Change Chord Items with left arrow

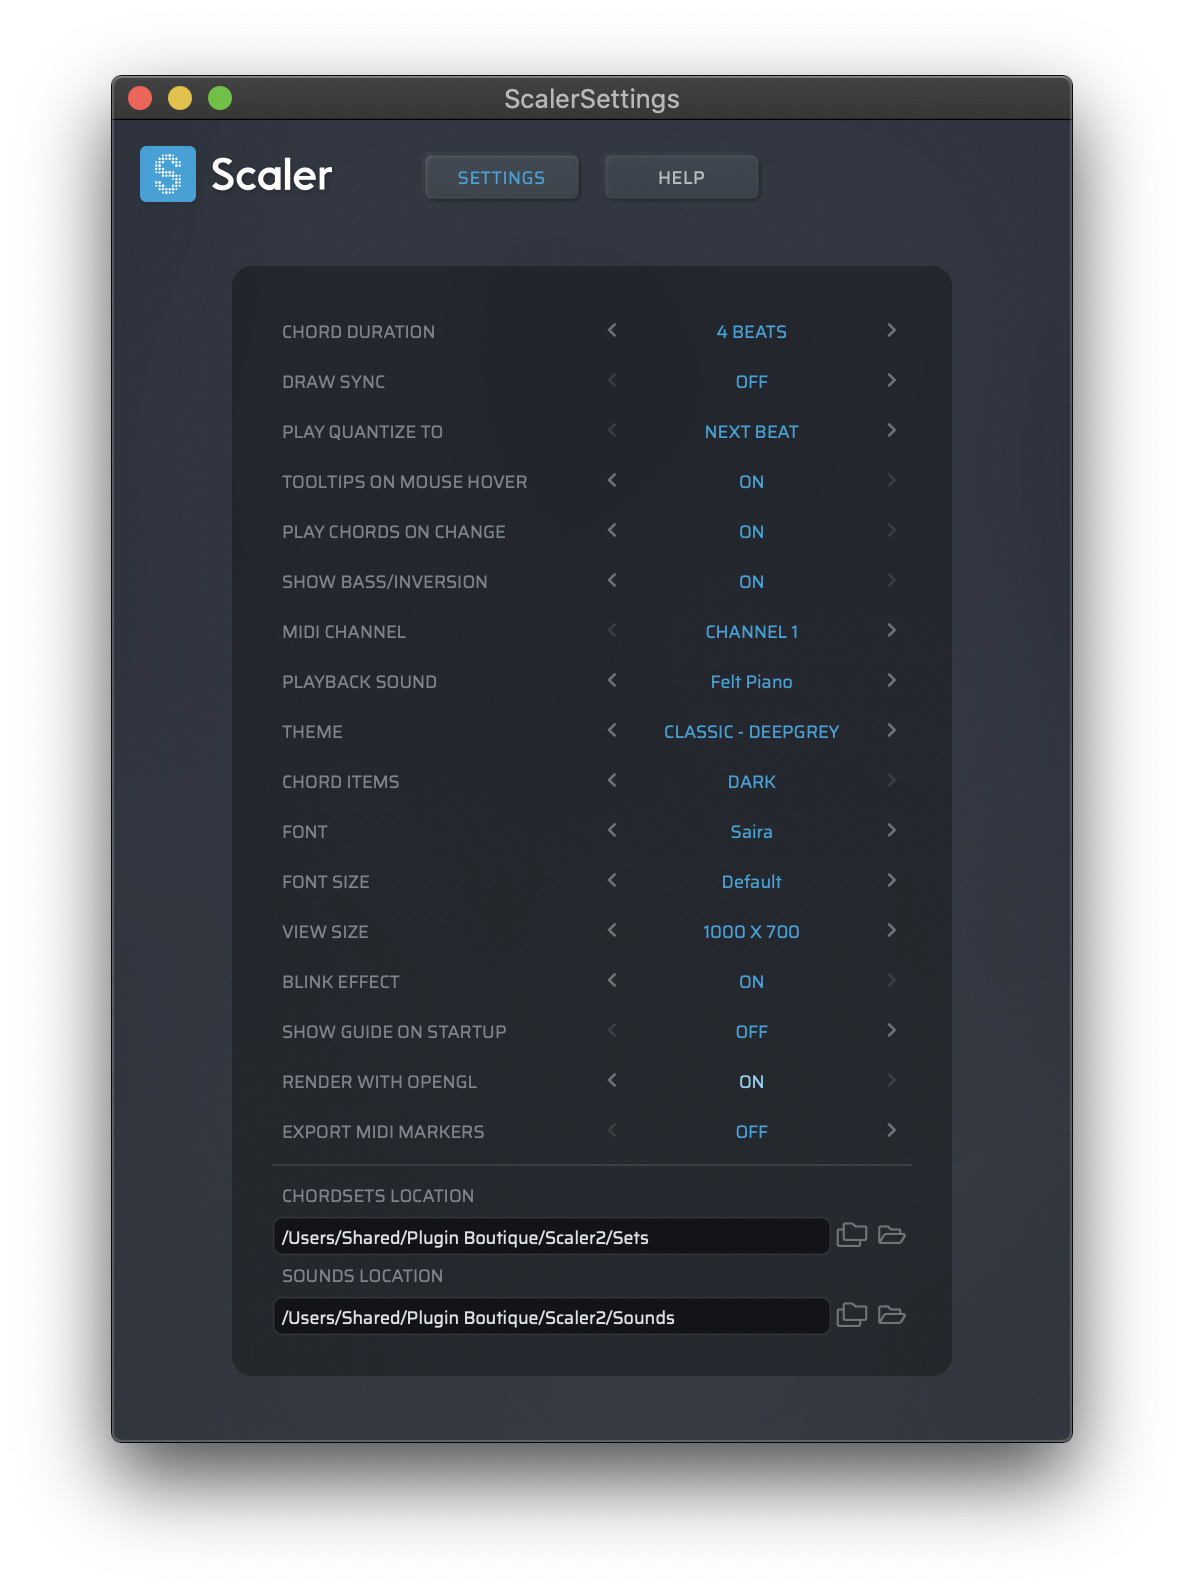tap(612, 780)
